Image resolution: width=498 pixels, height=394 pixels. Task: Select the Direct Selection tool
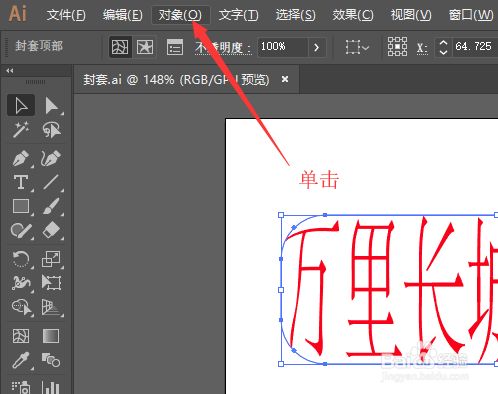(51, 105)
